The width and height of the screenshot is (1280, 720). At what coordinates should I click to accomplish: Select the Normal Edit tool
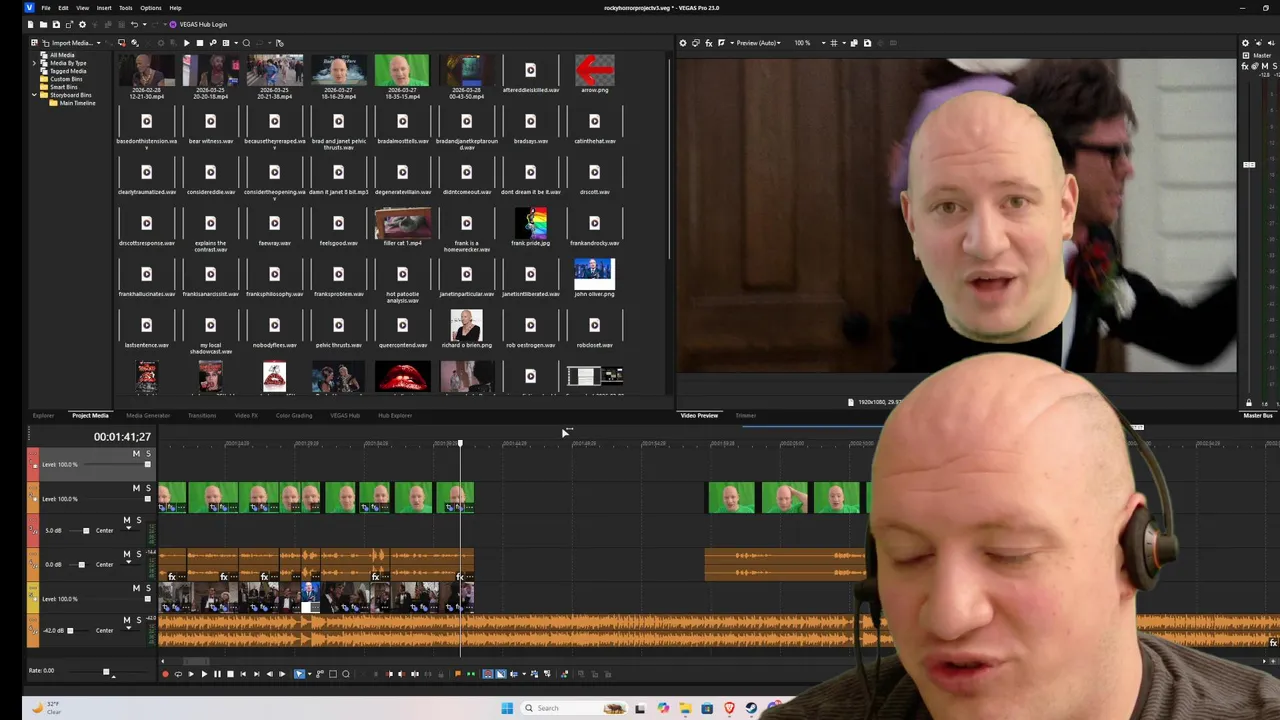(299, 674)
